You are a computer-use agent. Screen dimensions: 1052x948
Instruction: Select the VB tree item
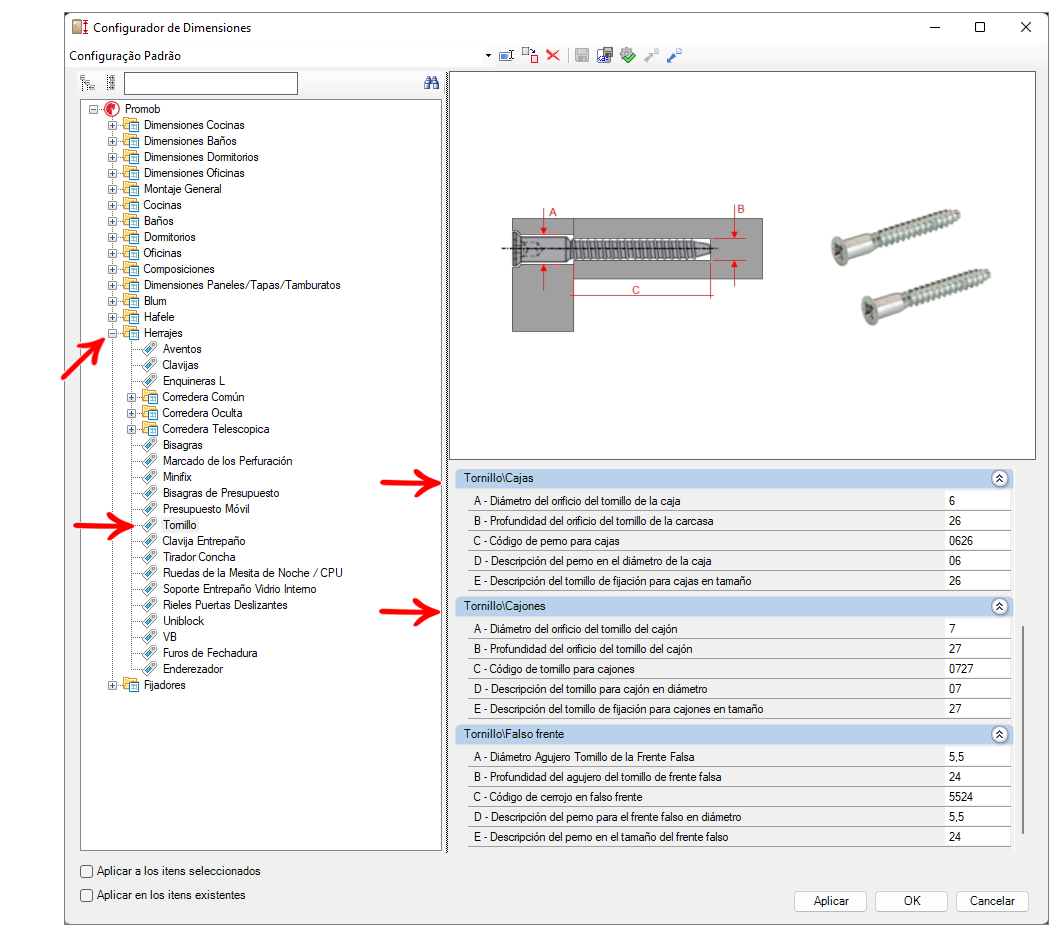[170, 637]
